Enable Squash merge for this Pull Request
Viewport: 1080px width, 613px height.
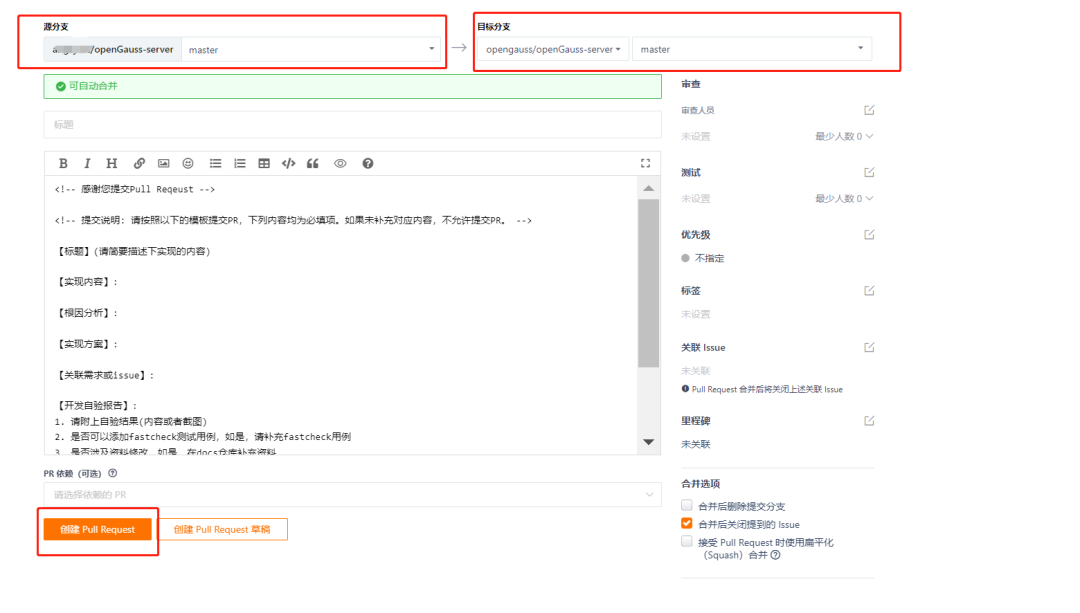coord(687,541)
